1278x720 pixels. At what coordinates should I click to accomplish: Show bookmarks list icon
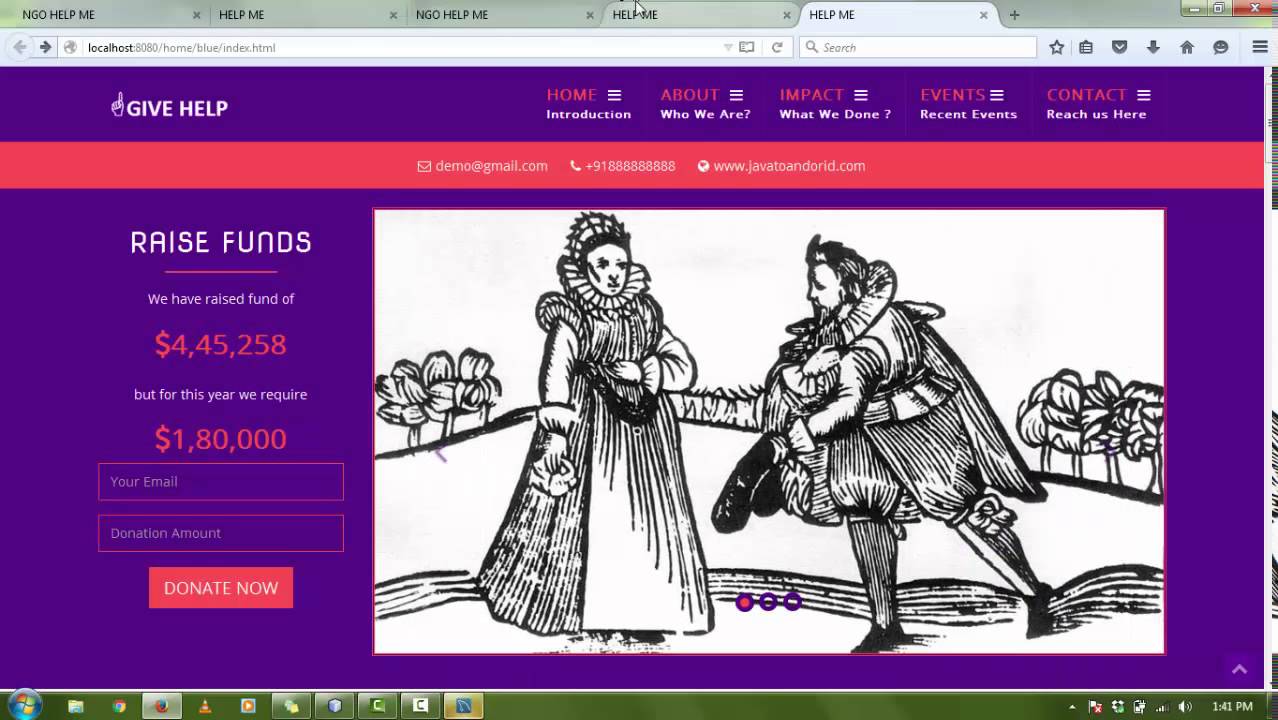[x=1086, y=47]
